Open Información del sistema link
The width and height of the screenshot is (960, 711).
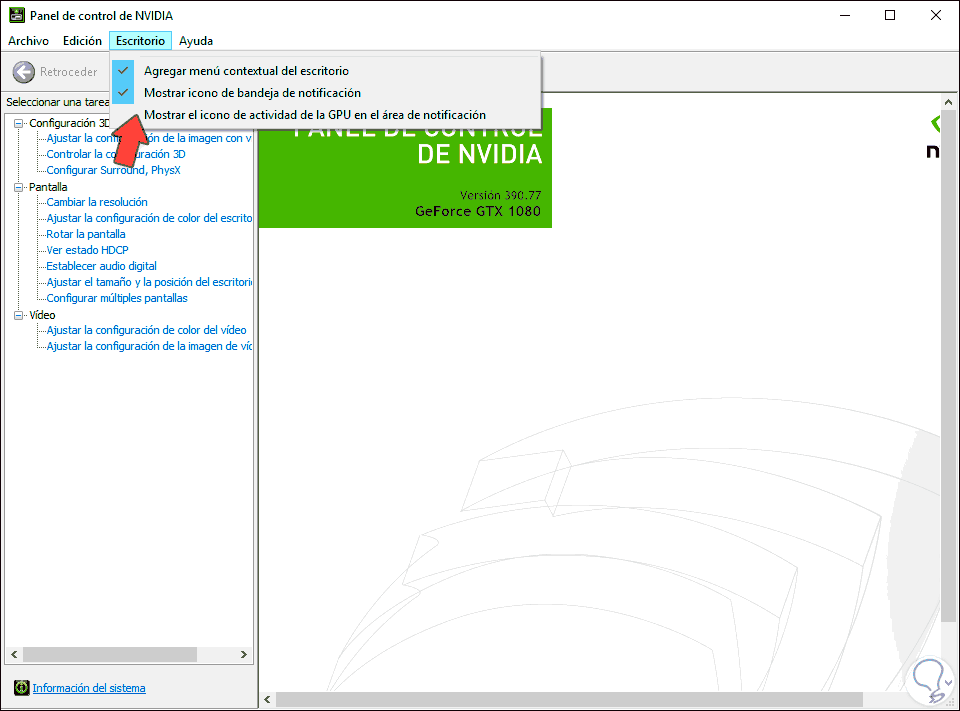click(89, 688)
